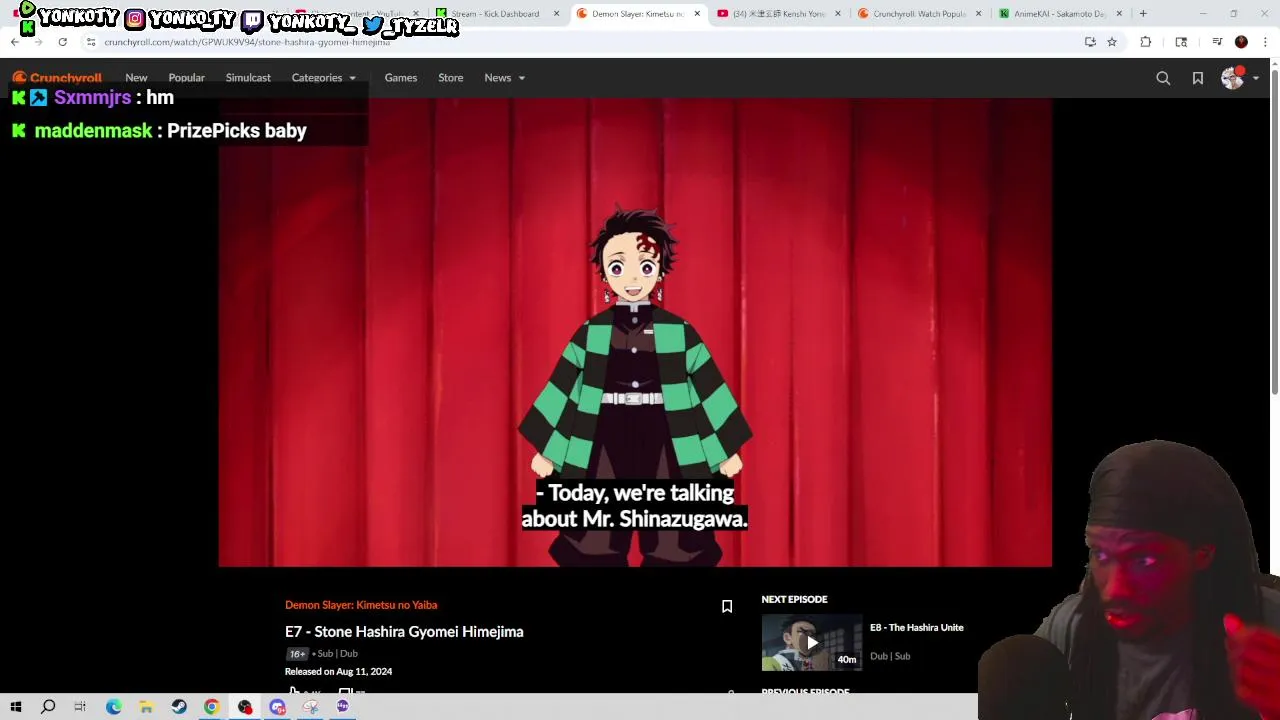
Task: Open the Games menu item
Action: click(400, 78)
